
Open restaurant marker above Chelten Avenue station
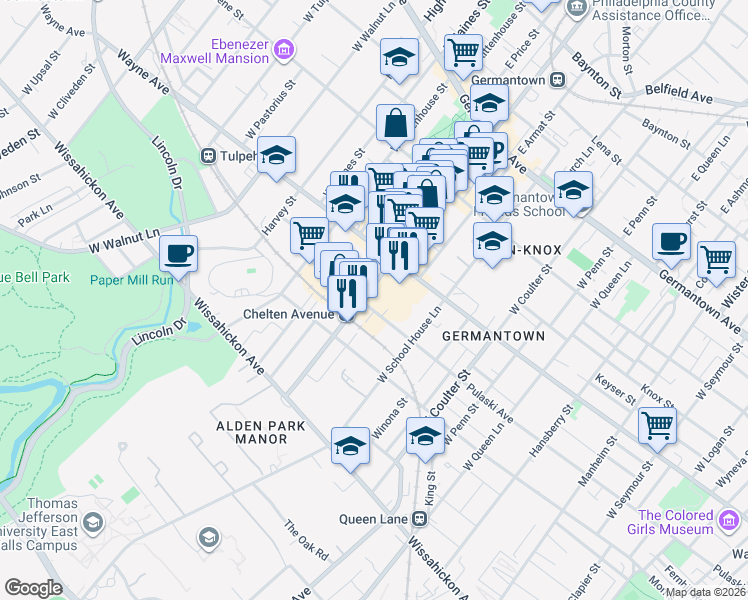pos(347,295)
